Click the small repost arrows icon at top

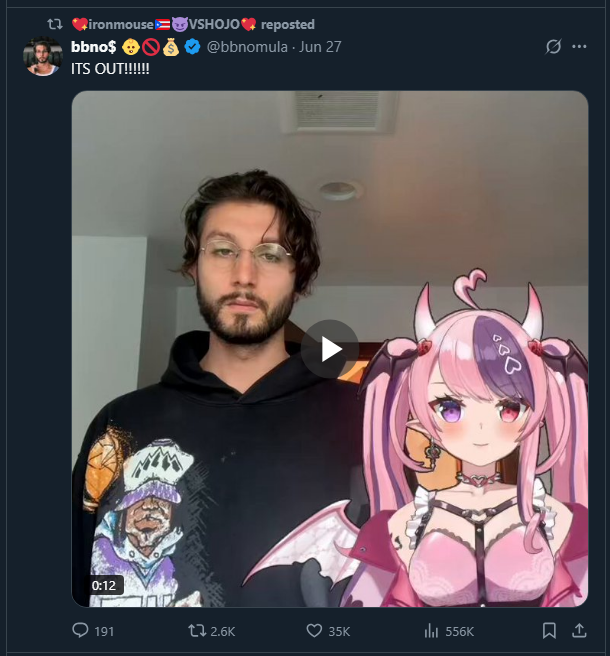[x=55, y=24]
